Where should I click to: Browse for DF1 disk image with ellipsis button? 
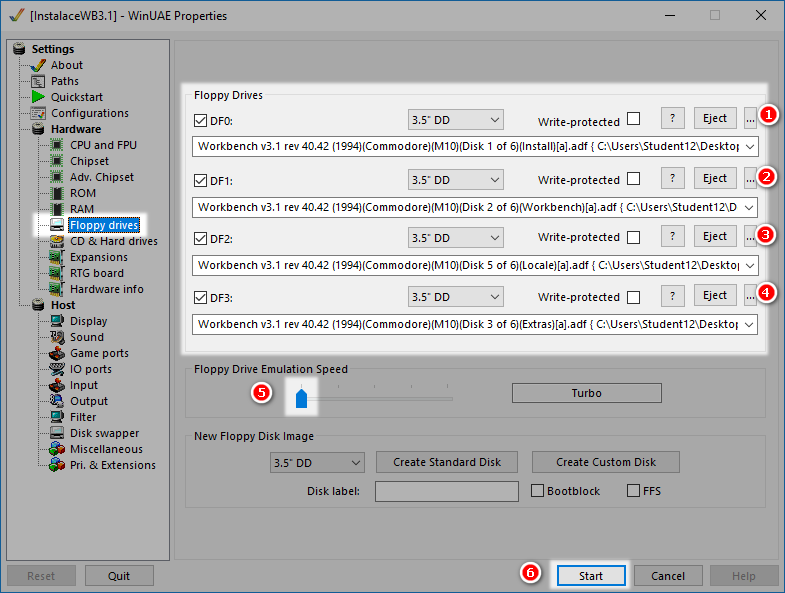tap(750, 178)
